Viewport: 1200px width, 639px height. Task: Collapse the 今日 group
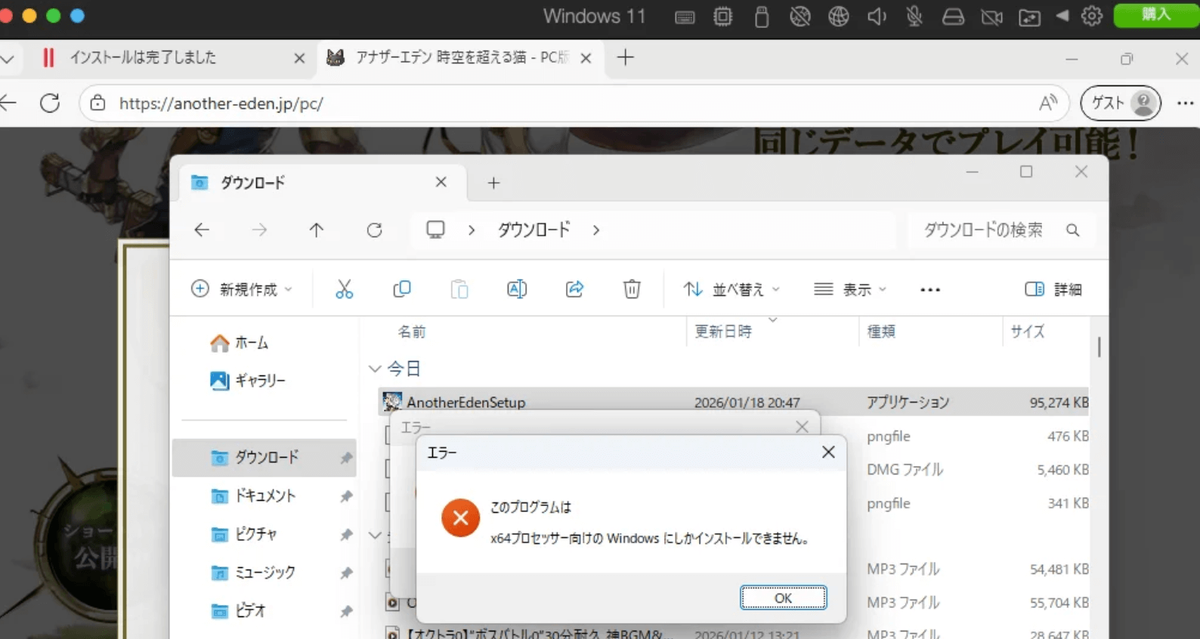375,369
